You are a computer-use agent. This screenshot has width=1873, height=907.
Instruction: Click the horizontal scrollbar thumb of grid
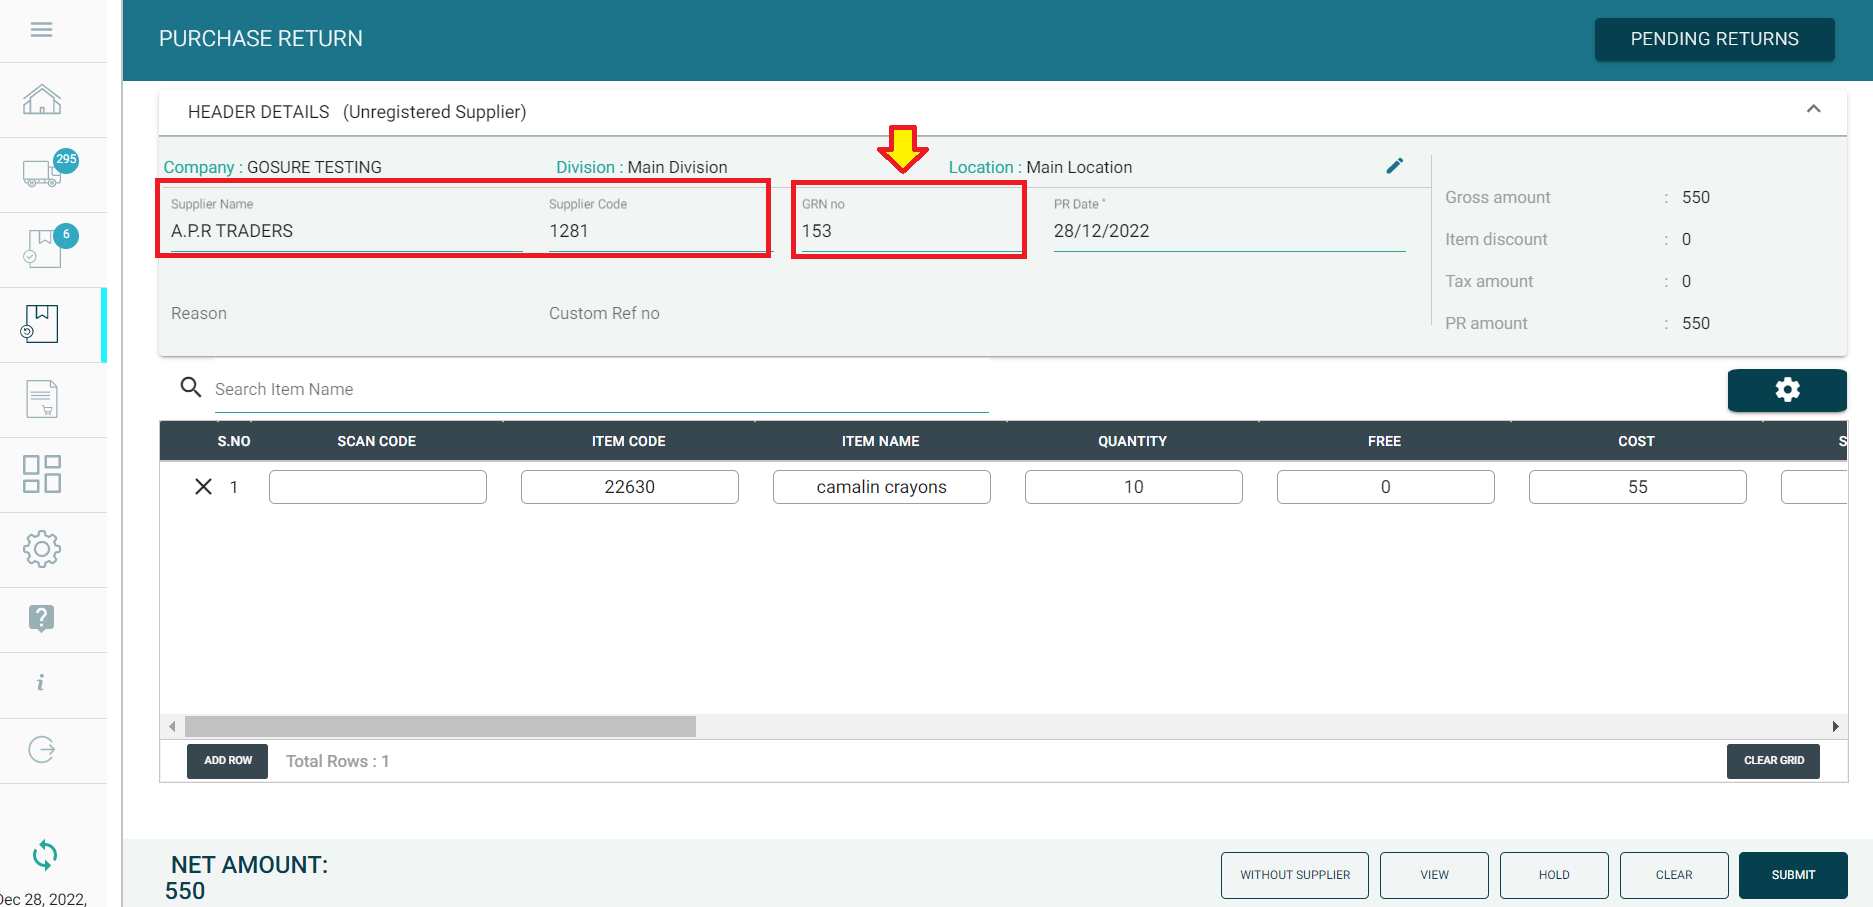pyautogui.click(x=440, y=727)
